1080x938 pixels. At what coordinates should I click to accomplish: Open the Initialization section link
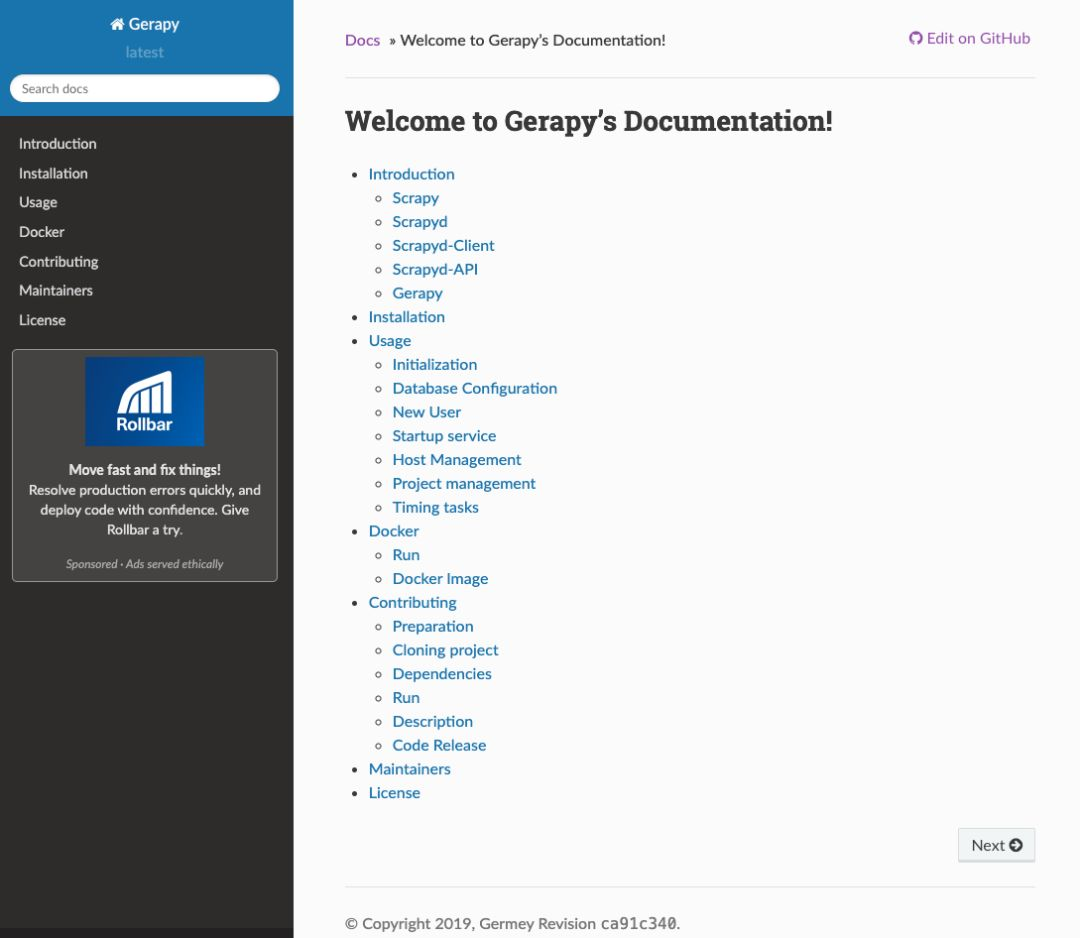pyautogui.click(x=435, y=364)
